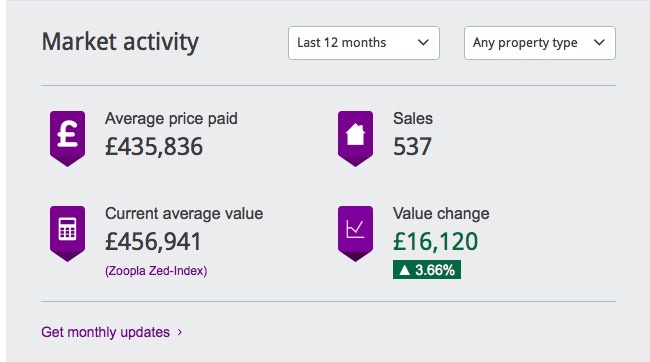Click the Average price paid label
Image resolution: width=650 pixels, height=362 pixels.
click(171, 119)
